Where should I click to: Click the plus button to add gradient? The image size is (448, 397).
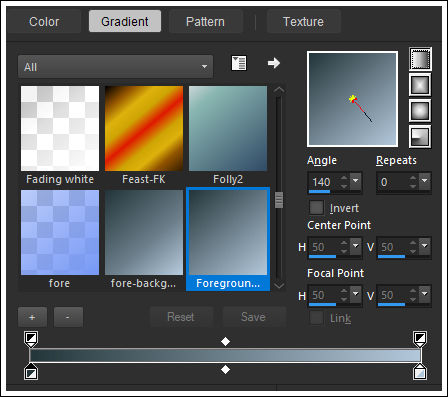[32, 317]
